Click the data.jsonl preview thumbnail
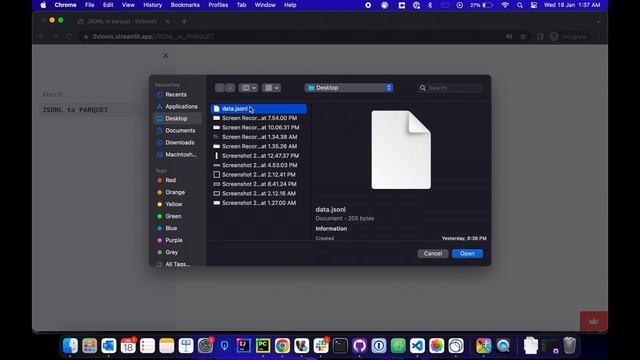640x360 pixels. coord(401,150)
